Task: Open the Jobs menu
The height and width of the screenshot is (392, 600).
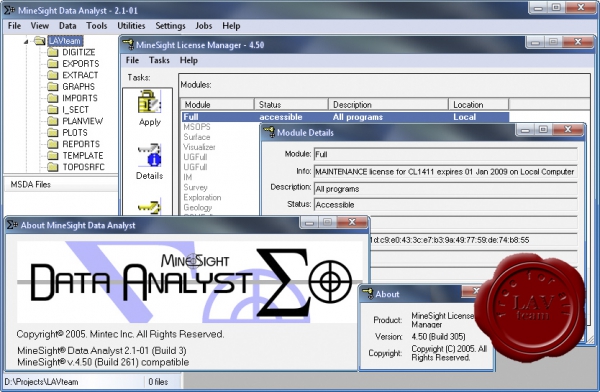Action: 204,26
